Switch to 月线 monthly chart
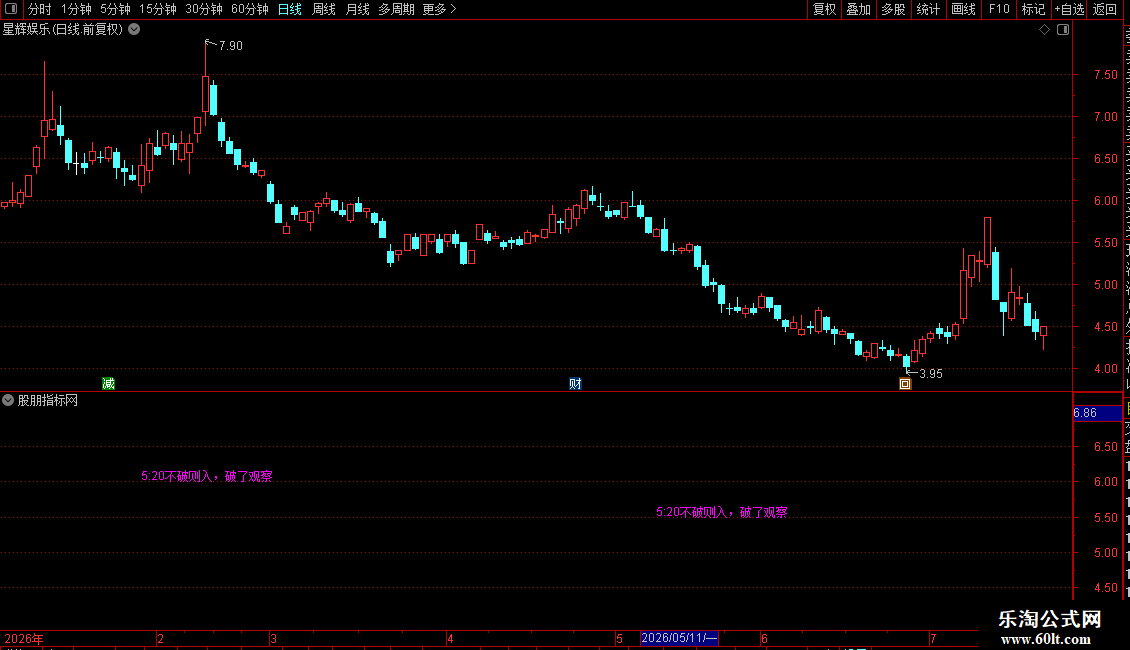The height and width of the screenshot is (650, 1130). click(357, 9)
